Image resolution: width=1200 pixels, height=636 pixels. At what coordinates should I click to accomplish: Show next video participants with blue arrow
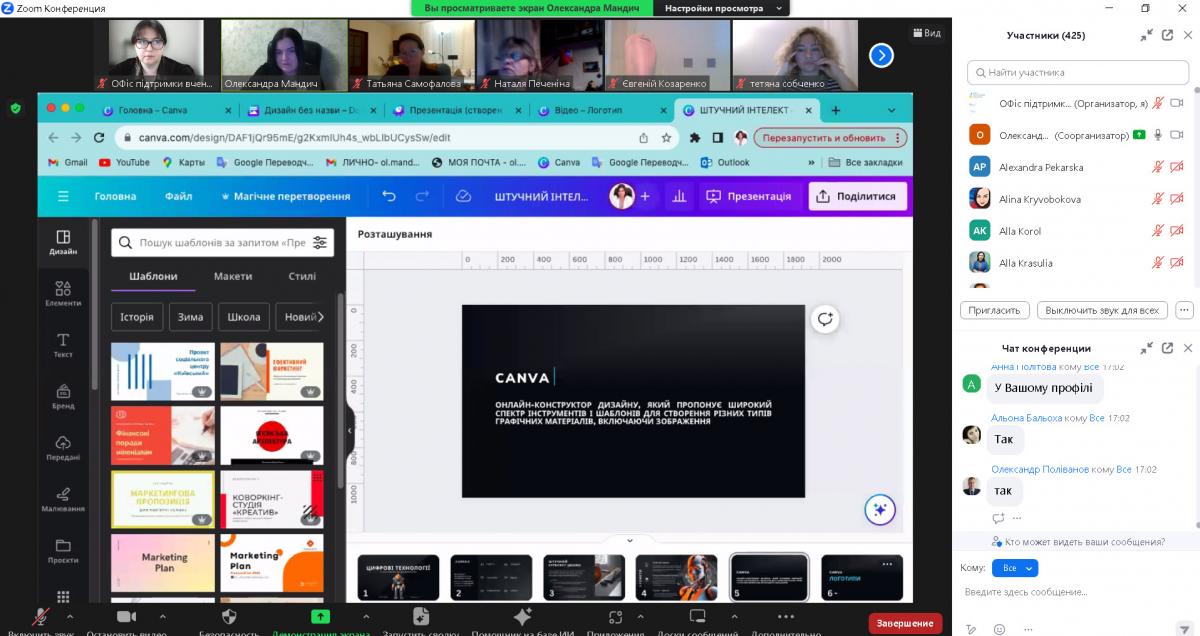(x=881, y=55)
